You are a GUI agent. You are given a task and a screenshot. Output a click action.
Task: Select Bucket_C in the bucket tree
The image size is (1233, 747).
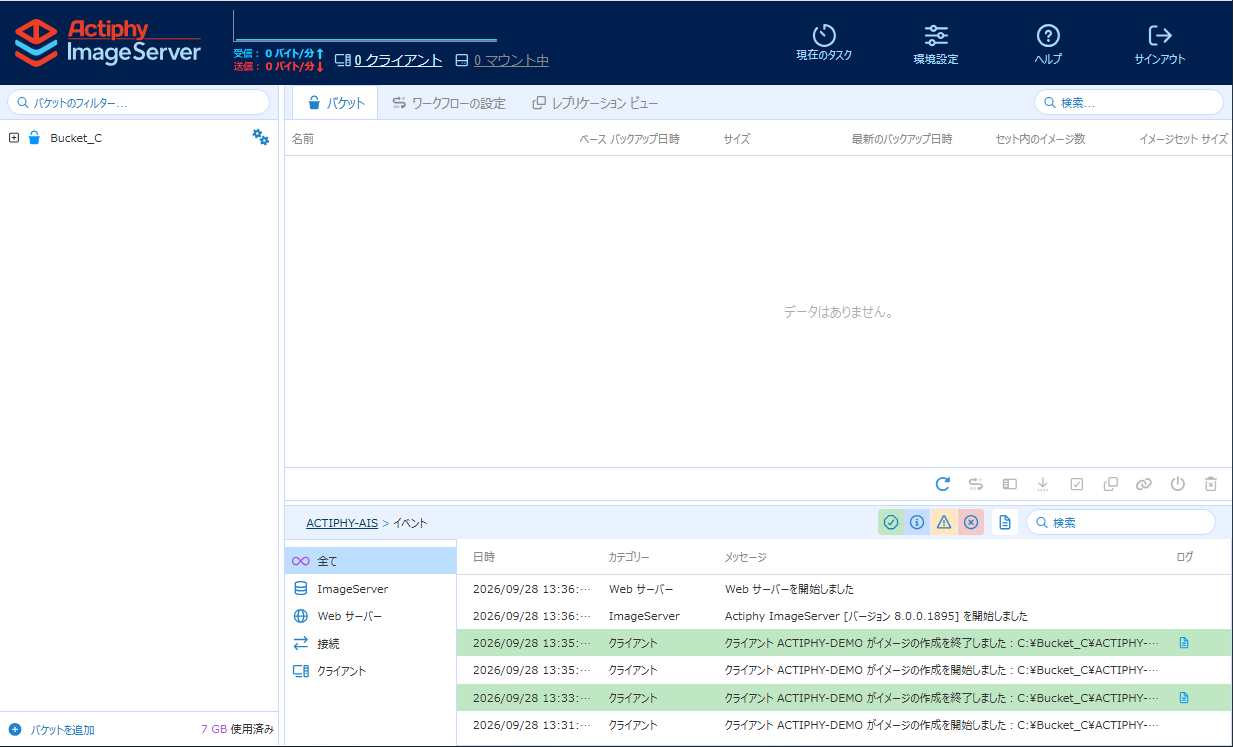(76, 138)
